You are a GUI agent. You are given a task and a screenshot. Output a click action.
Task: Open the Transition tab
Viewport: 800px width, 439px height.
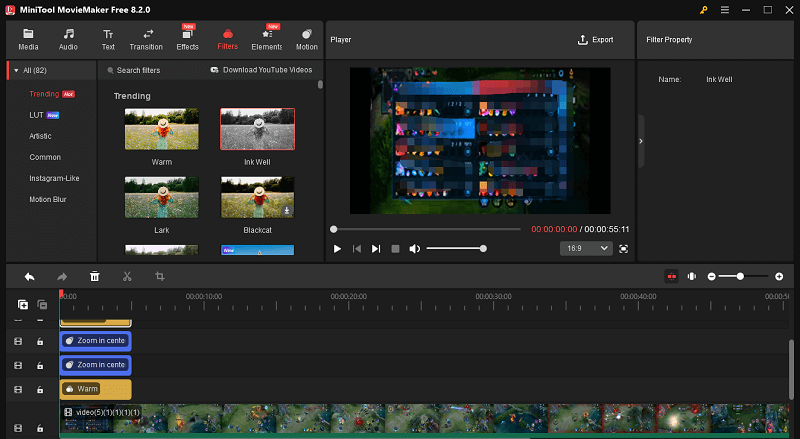click(146, 39)
